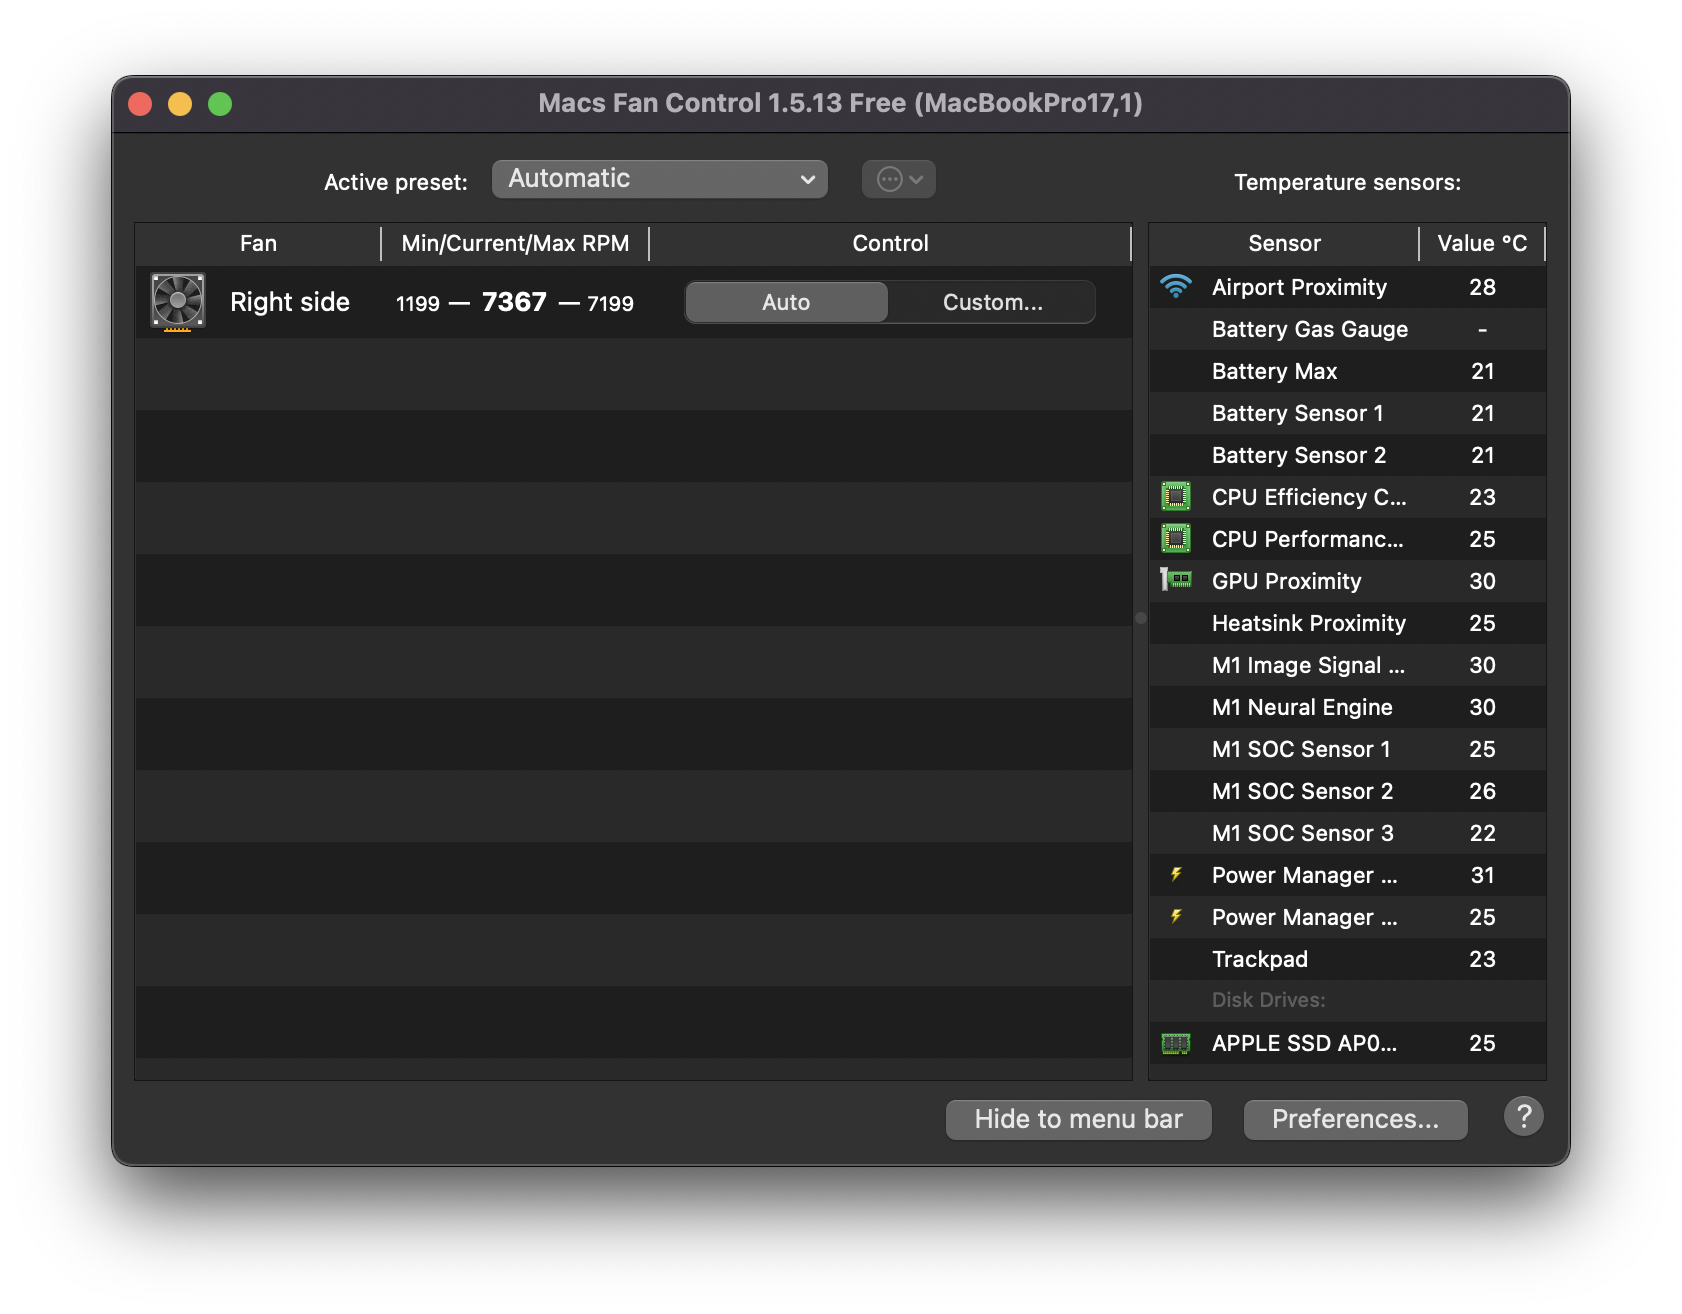The width and height of the screenshot is (1682, 1314).
Task: Select the M1 SOC Sensor 1 row
Action: pos(1347,749)
